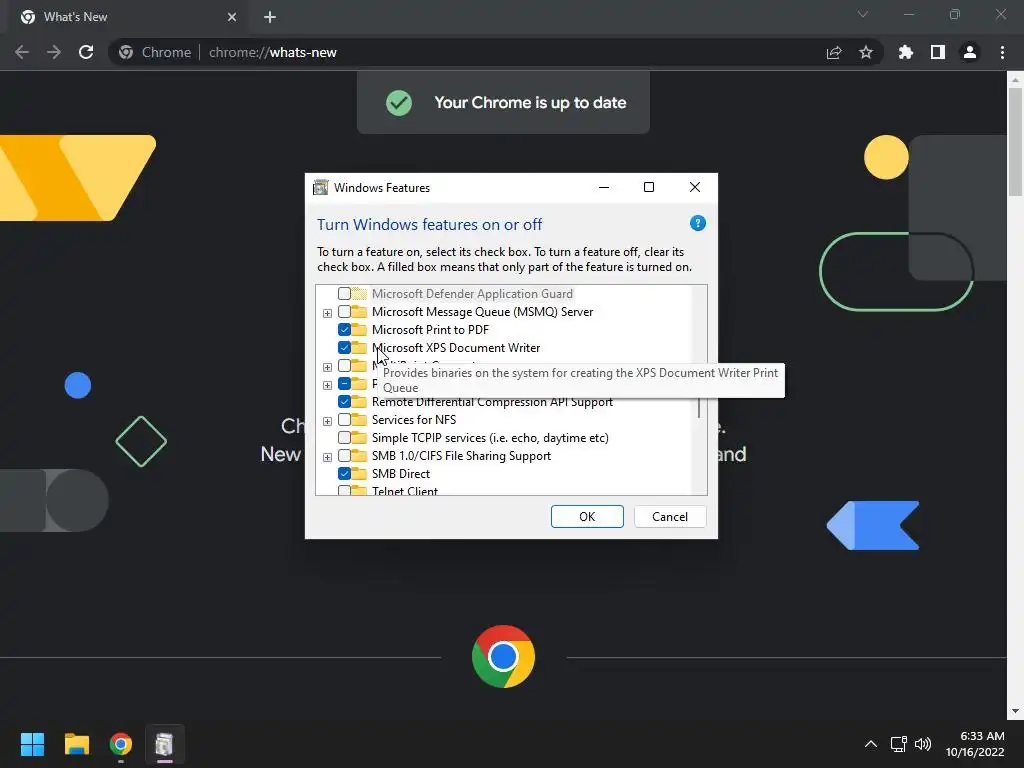Screen dimensions: 1024x768
Task: Maximize the Windows Features dialog
Action: pos(648,187)
